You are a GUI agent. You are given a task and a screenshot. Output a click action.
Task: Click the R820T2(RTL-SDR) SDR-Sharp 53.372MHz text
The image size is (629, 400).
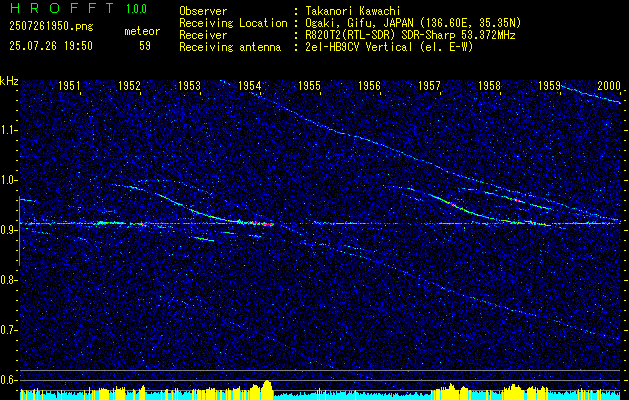[410, 35]
